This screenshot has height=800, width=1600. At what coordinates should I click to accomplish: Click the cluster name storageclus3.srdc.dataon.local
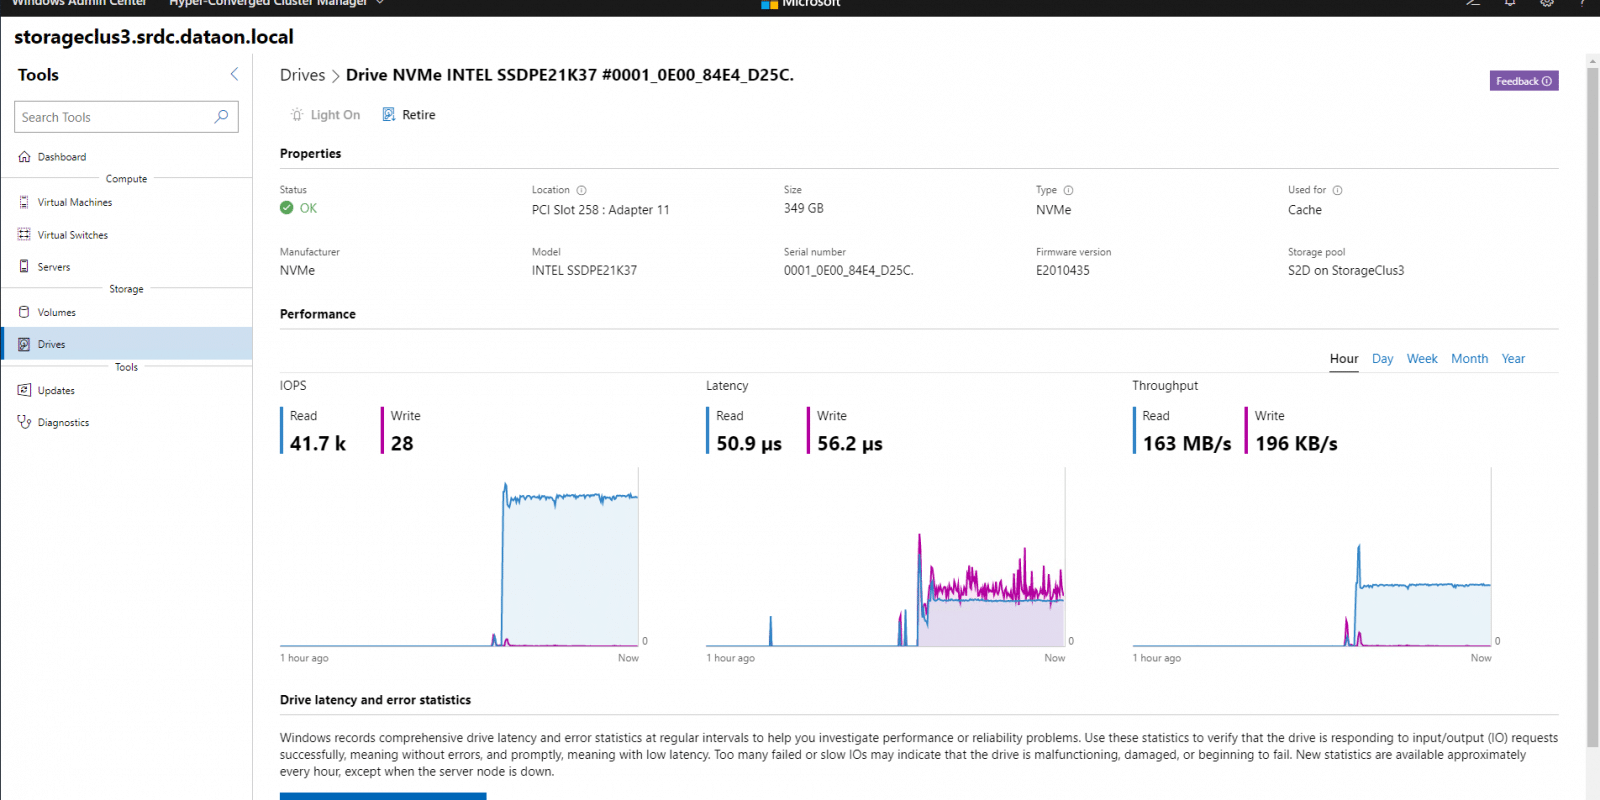(154, 37)
